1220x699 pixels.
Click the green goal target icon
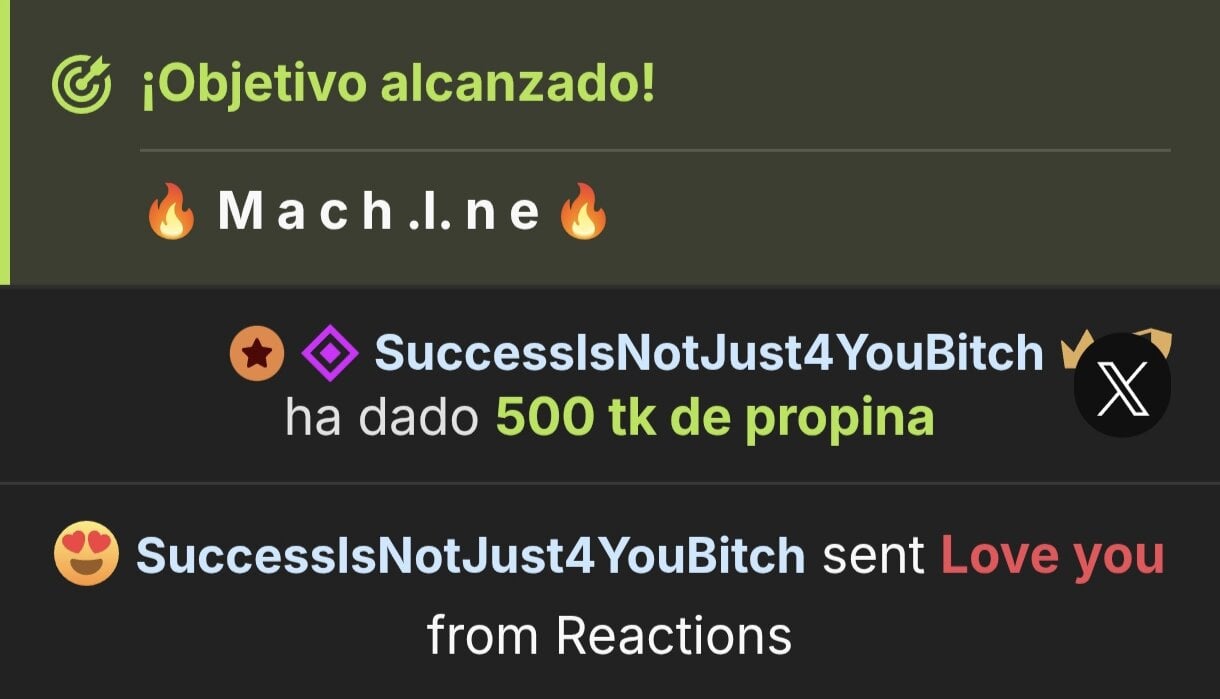(82, 85)
